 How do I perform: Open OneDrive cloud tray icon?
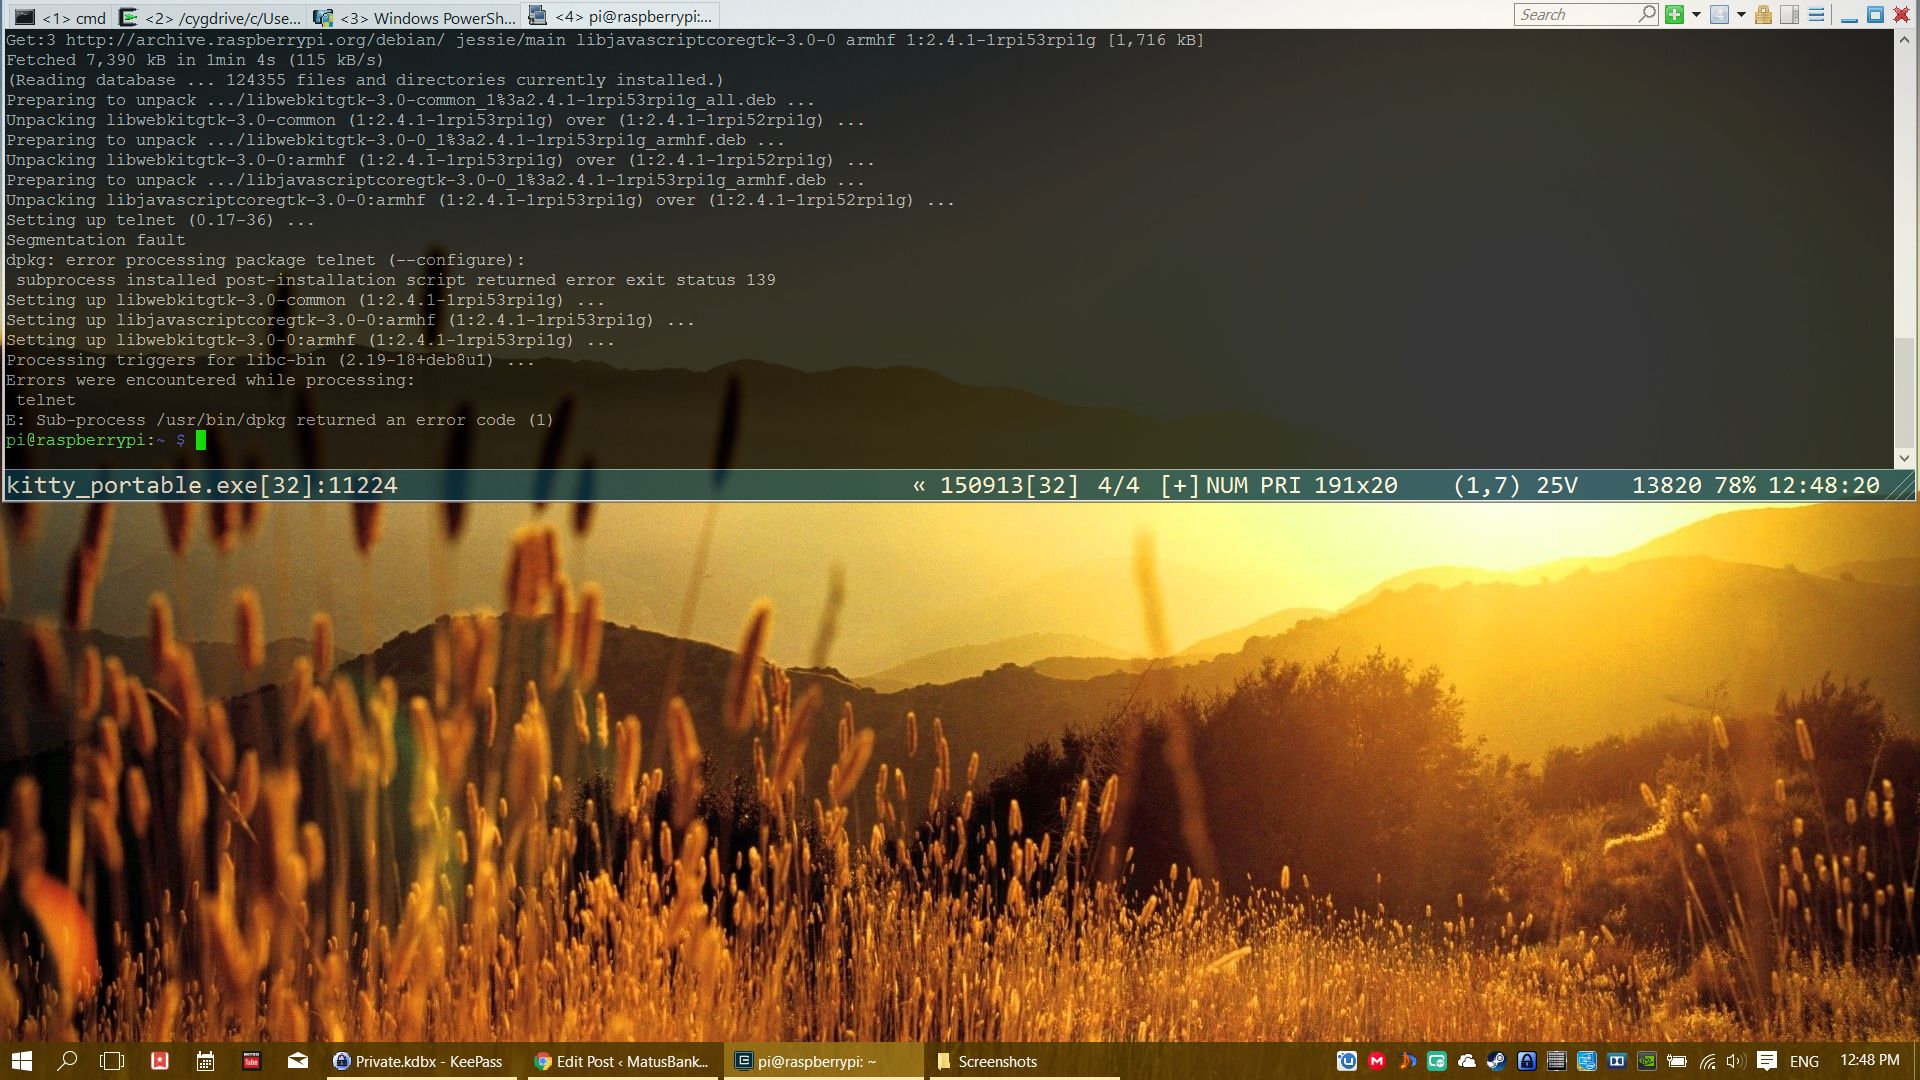pos(1467,1061)
